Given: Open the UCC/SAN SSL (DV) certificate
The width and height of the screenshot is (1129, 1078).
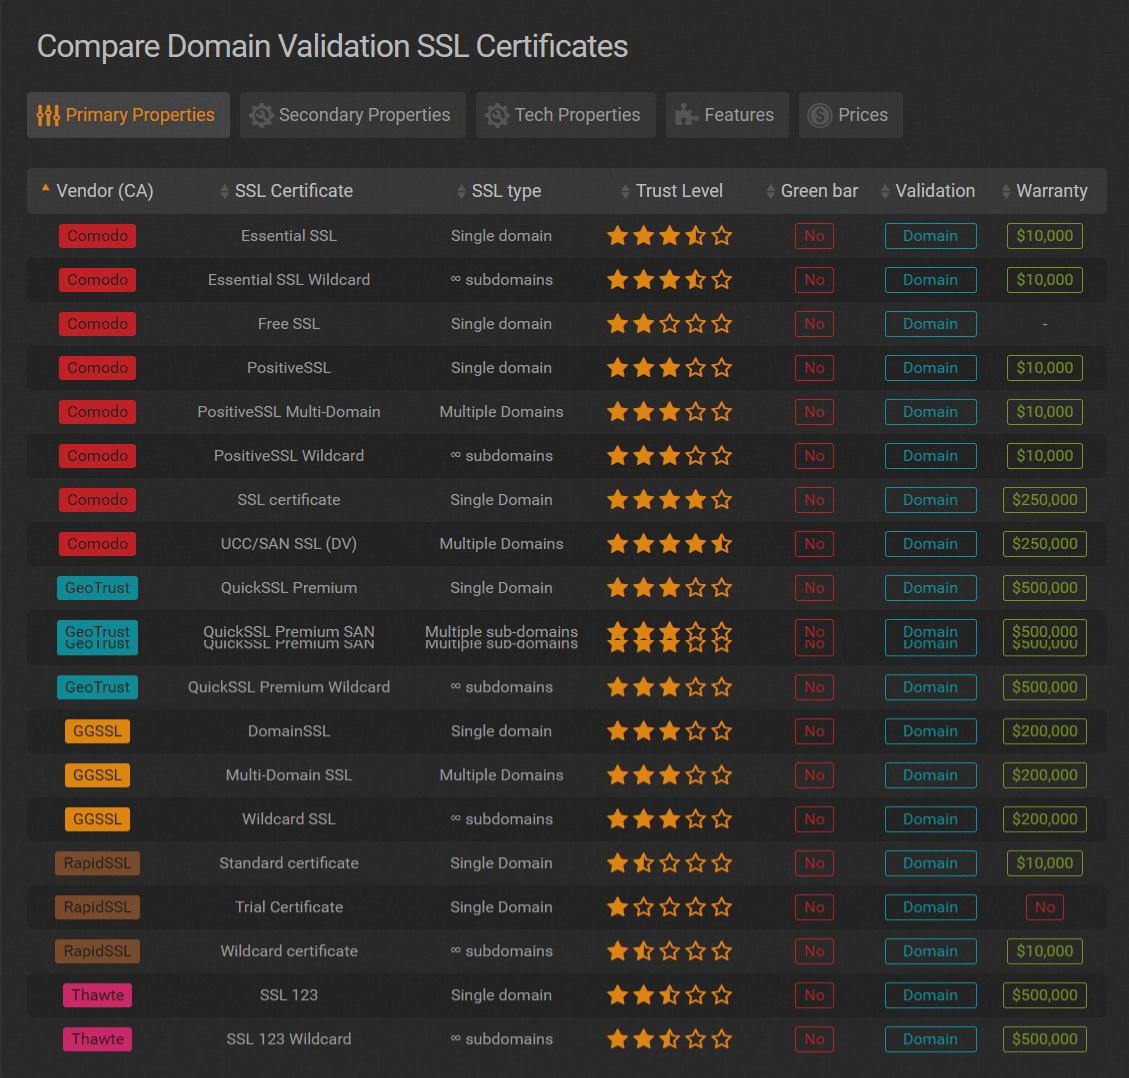Looking at the screenshot, I should tap(289, 544).
